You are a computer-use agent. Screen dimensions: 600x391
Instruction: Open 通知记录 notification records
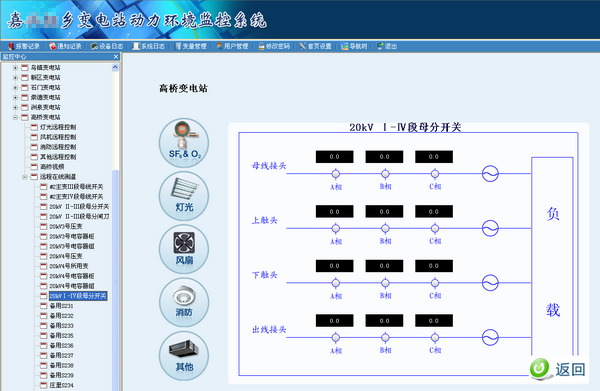[65, 46]
